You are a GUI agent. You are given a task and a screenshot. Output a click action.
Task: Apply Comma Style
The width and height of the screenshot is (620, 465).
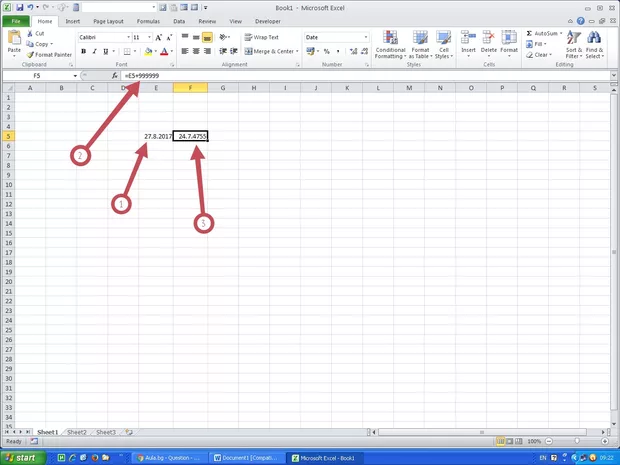(338, 51)
